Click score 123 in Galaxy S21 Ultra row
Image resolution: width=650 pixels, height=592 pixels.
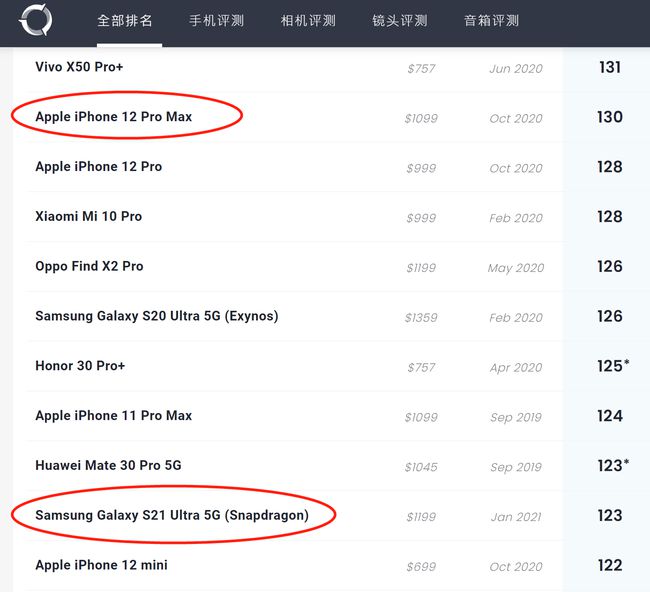pos(610,515)
